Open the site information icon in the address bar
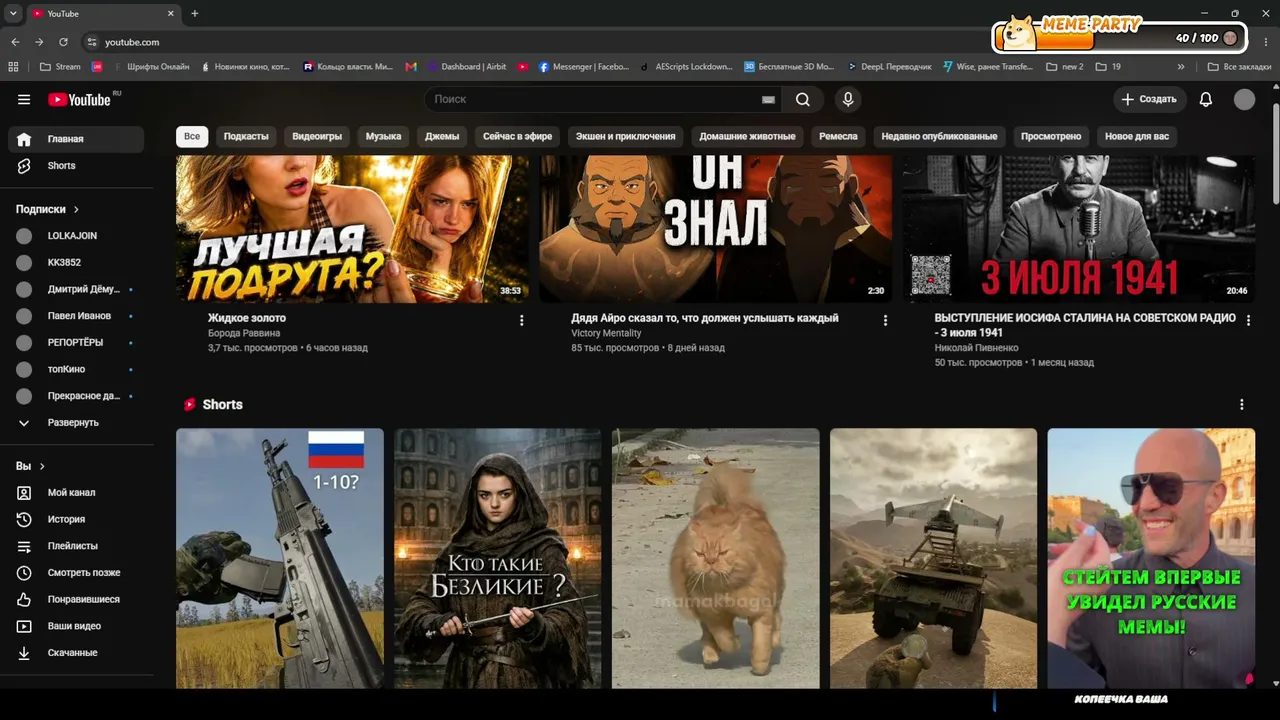Image resolution: width=1280 pixels, height=720 pixels. (x=92, y=42)
